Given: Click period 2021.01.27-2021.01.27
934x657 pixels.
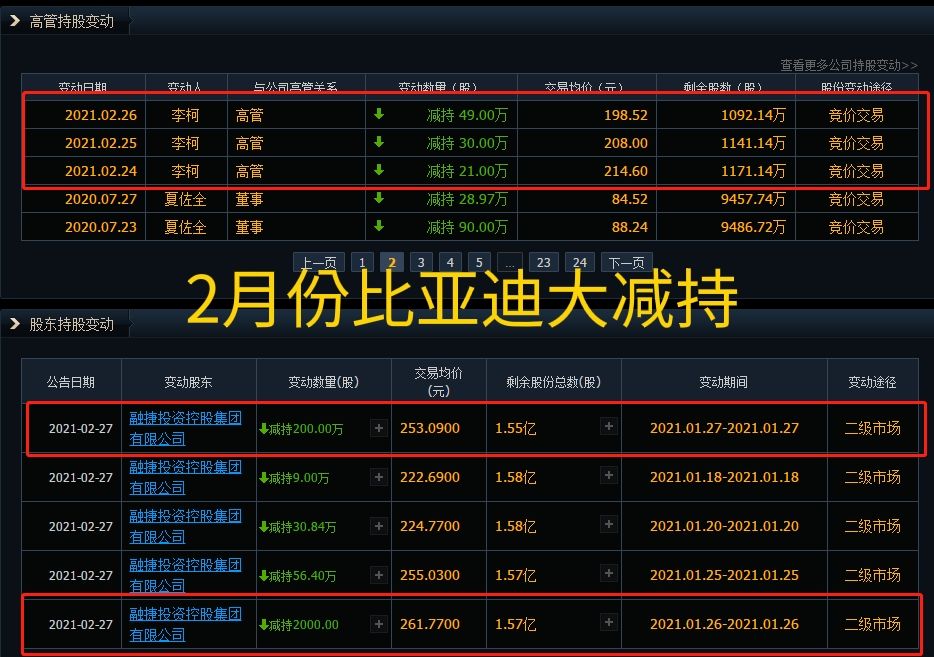Looking at the screenshot, I should 724,428.
